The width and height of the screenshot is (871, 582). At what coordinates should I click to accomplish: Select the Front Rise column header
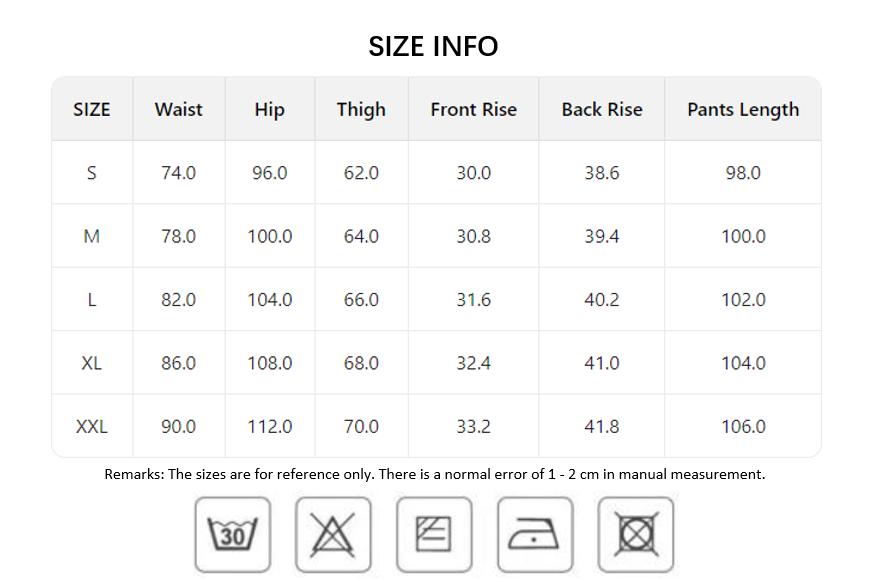point(473,109)
